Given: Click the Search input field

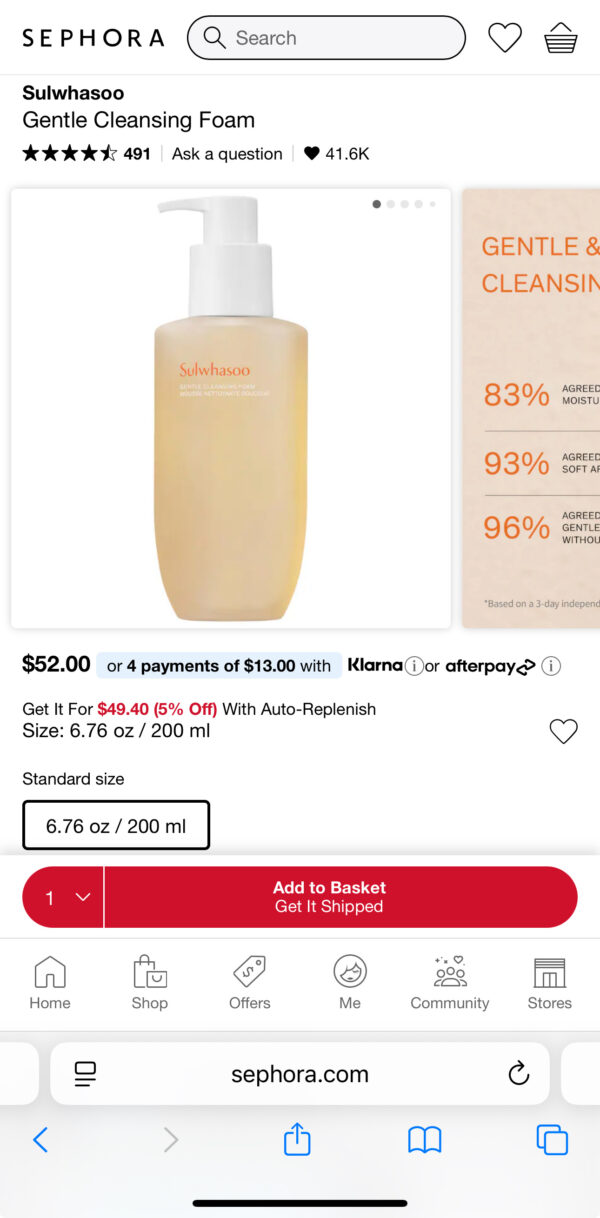Looking at the screenshot, I should (x=326, y=38).
